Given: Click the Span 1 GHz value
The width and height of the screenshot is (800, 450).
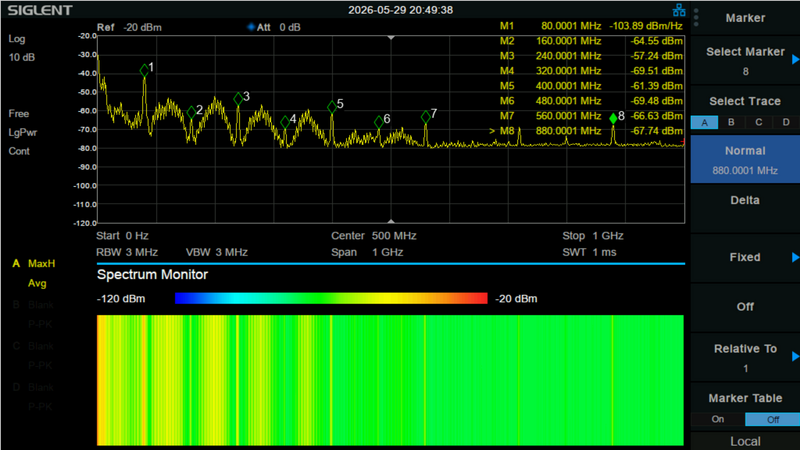Looking at the screenshot, I should pyautogui.click(x=367, y=252).
